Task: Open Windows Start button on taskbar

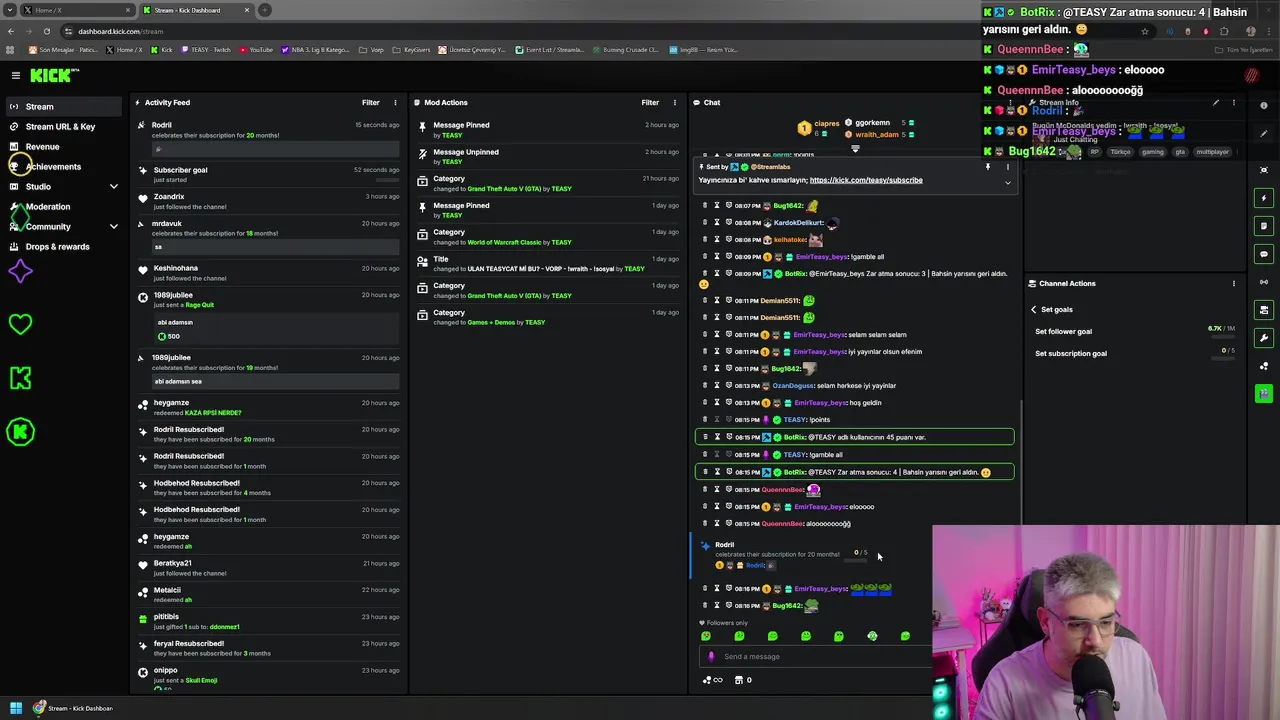Action: (16, 708)
